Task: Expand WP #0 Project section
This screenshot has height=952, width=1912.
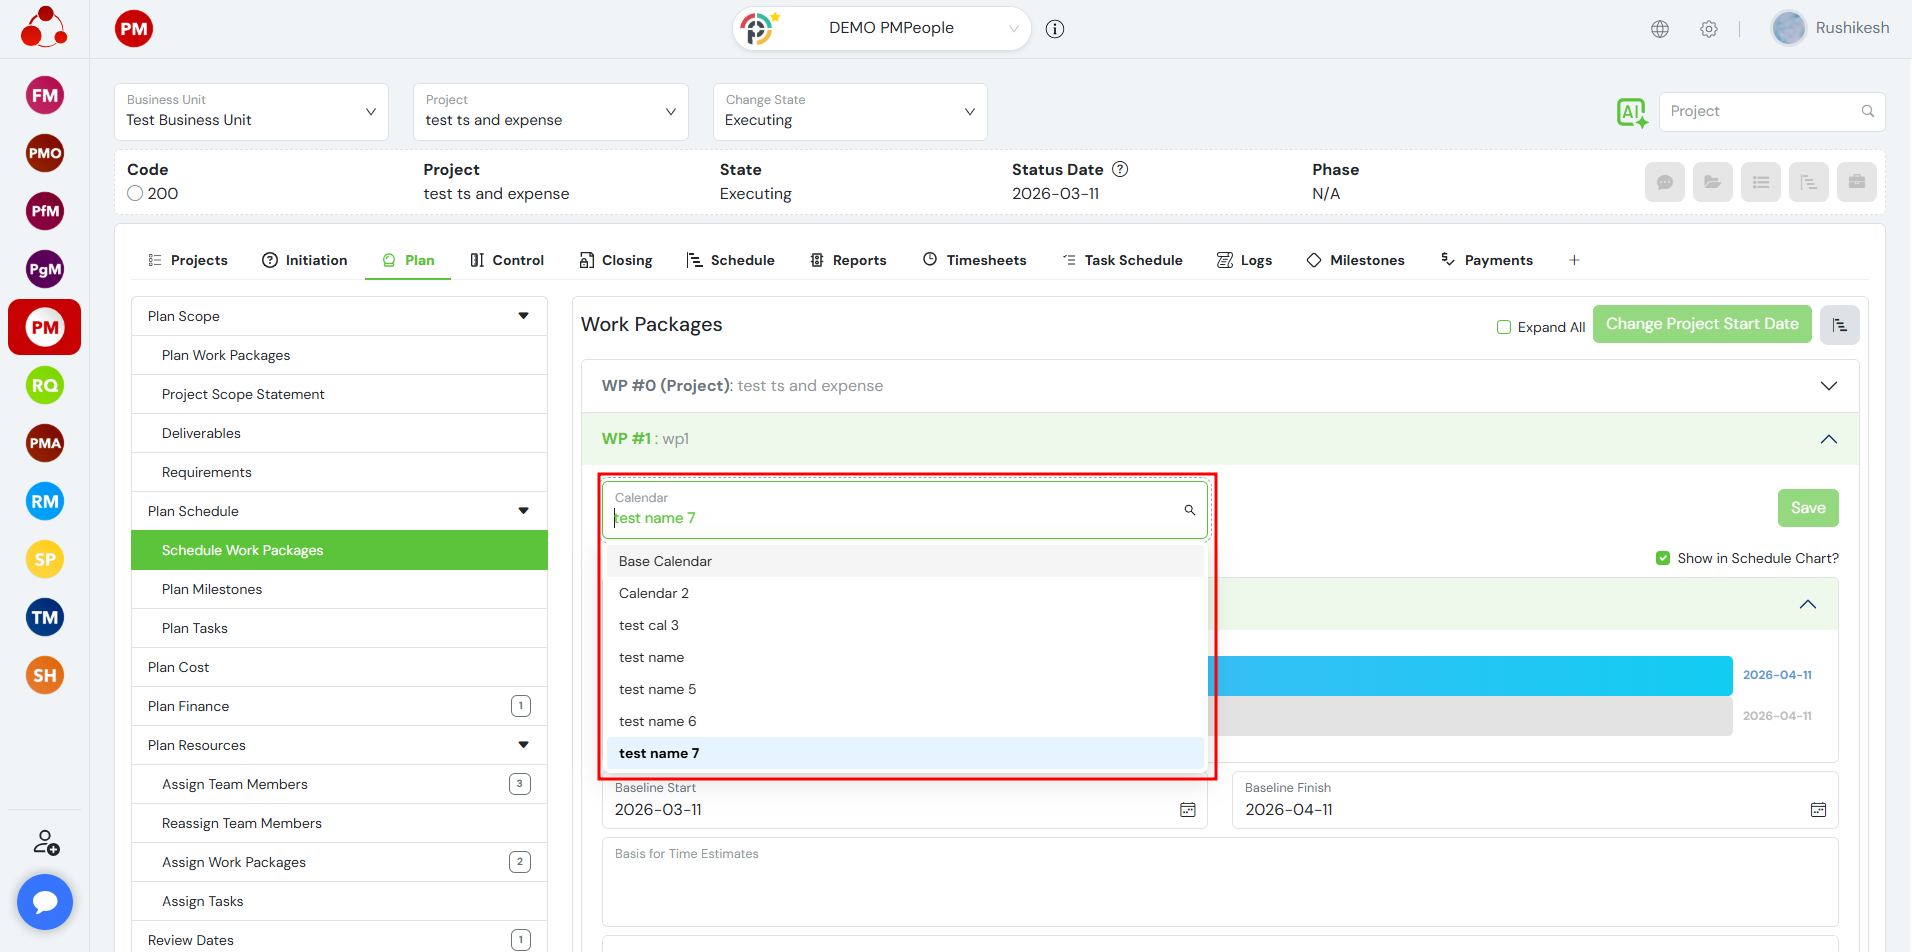Action: click(x=1828, y=386)
